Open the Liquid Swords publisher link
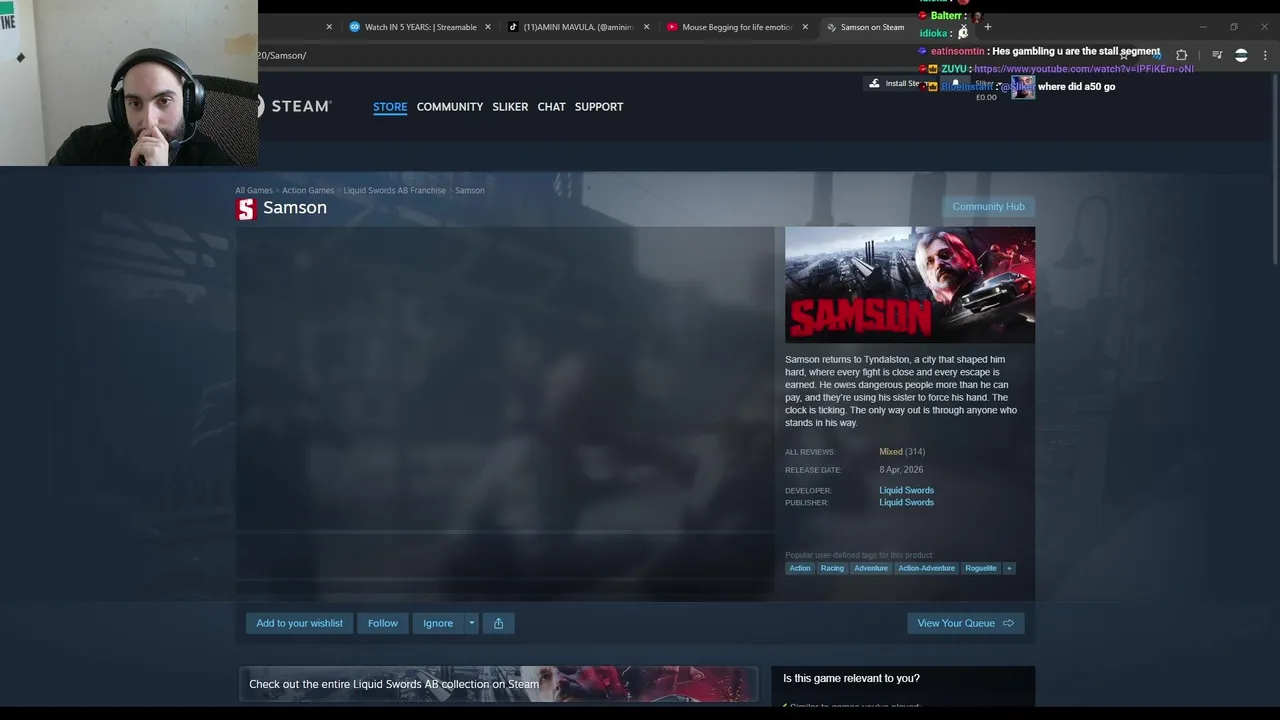The image size is (1280, 720). coord(906,502)
